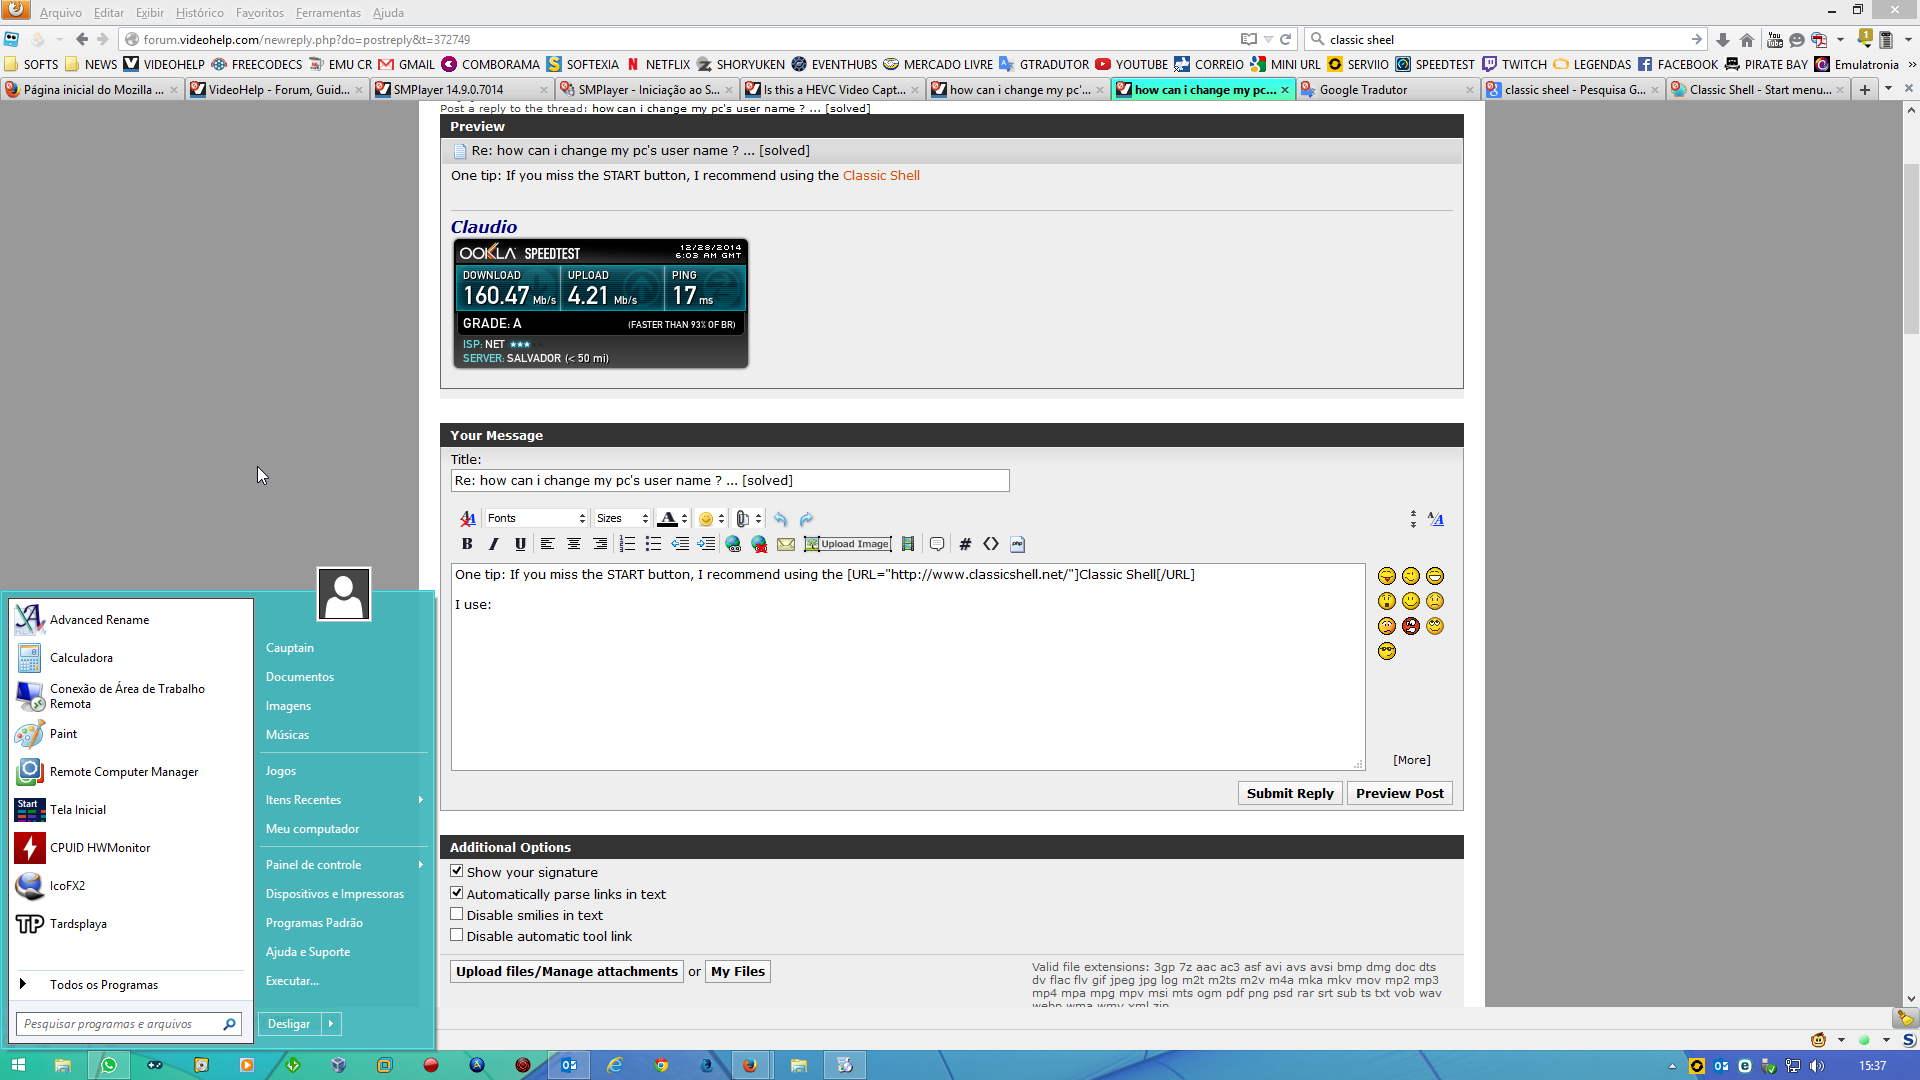Switch to Google Tradutor tab
Viewport: 1920px width, 1080px height.
point(1388,90)
